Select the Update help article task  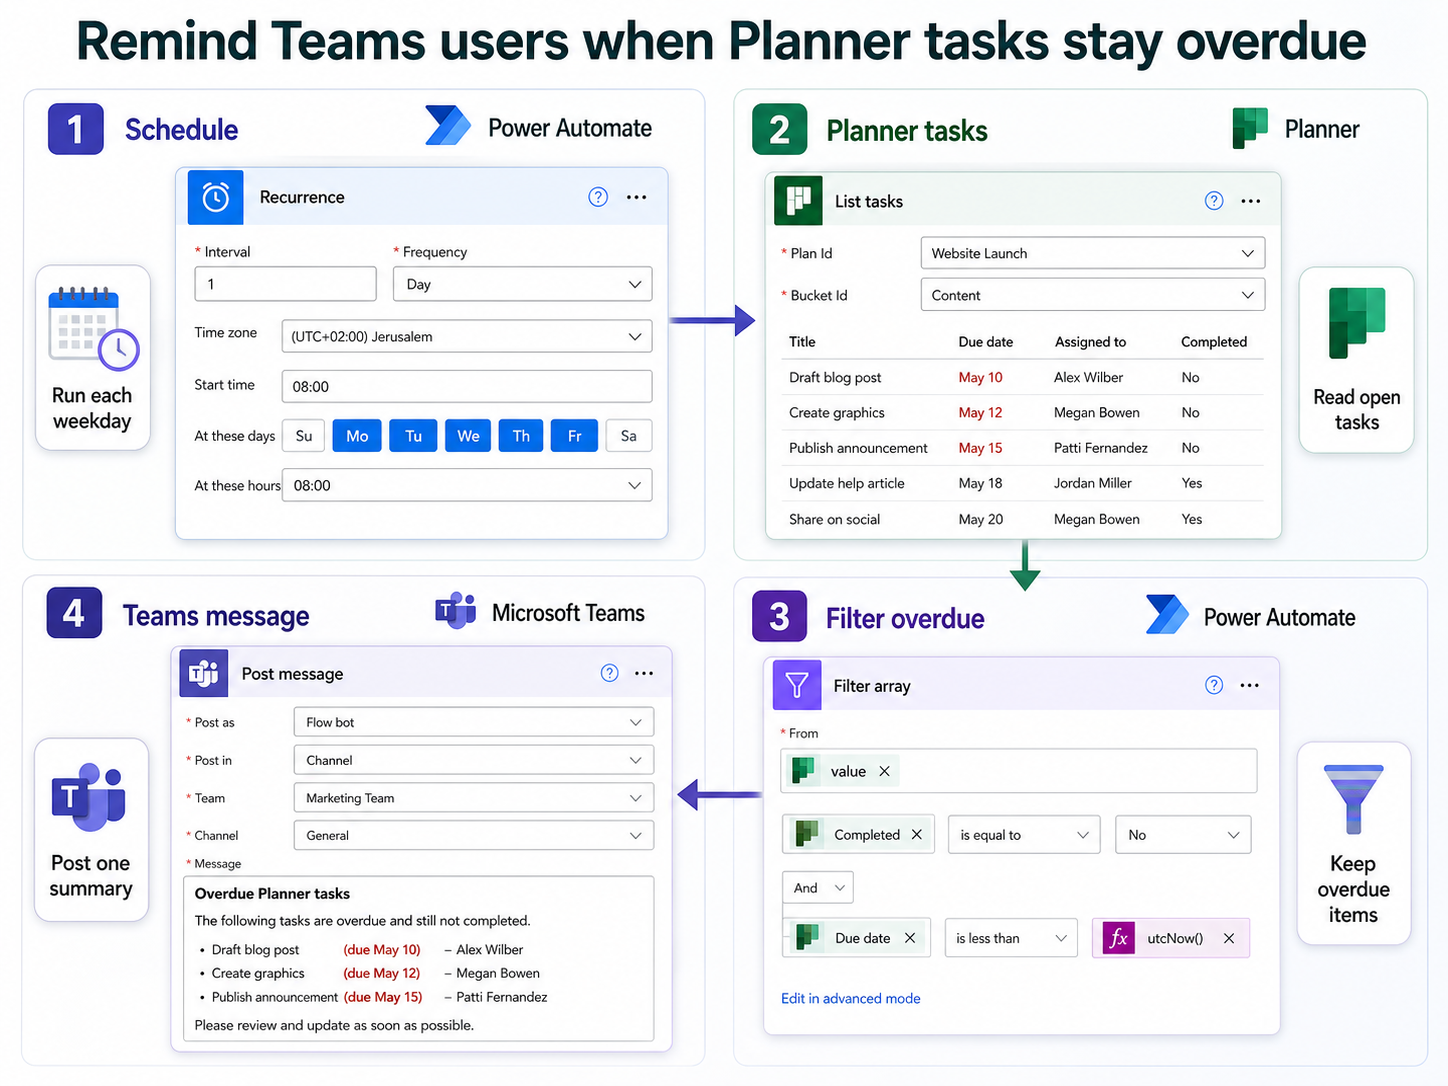pyautogui.click(x=1020, y=483)
